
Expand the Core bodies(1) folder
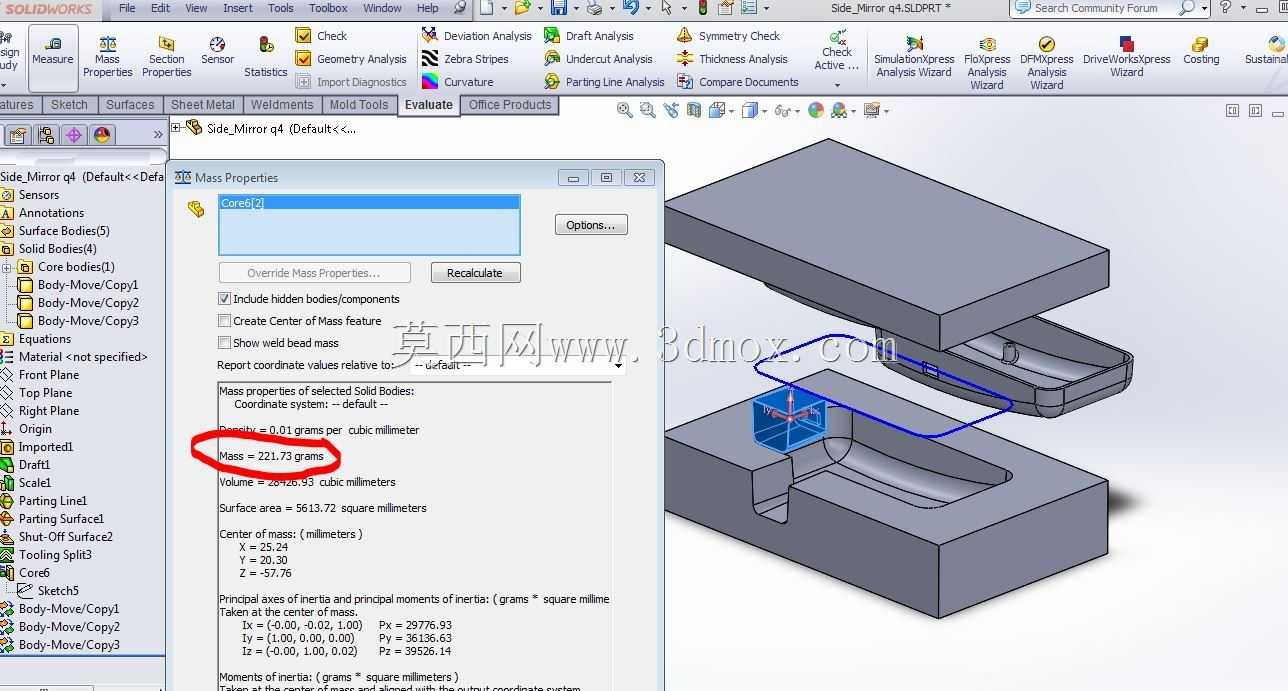6,267
